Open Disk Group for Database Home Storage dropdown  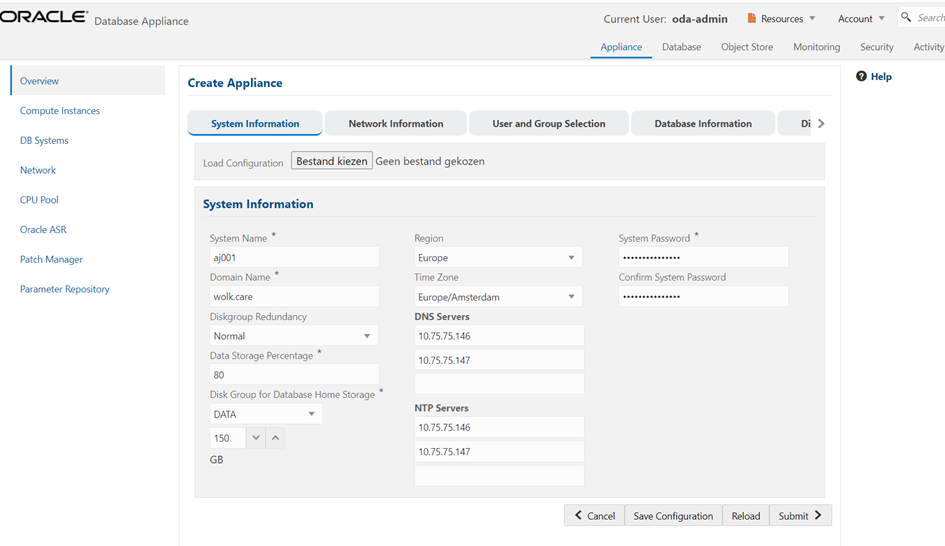coord(265,414)
